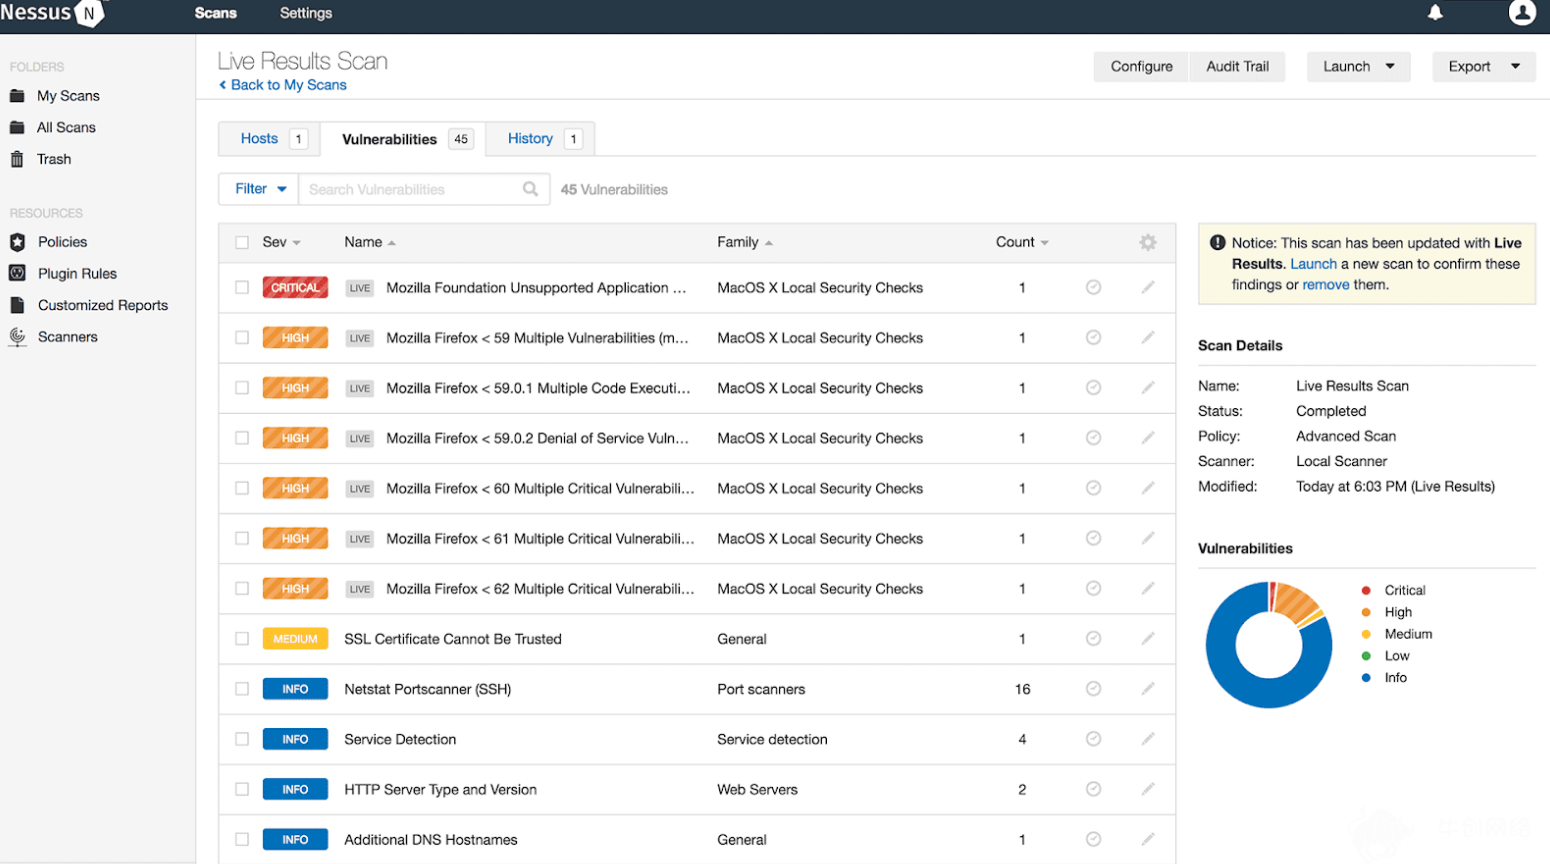Check the Service Detection row
1550x864 pixels.
coord(242,739)
